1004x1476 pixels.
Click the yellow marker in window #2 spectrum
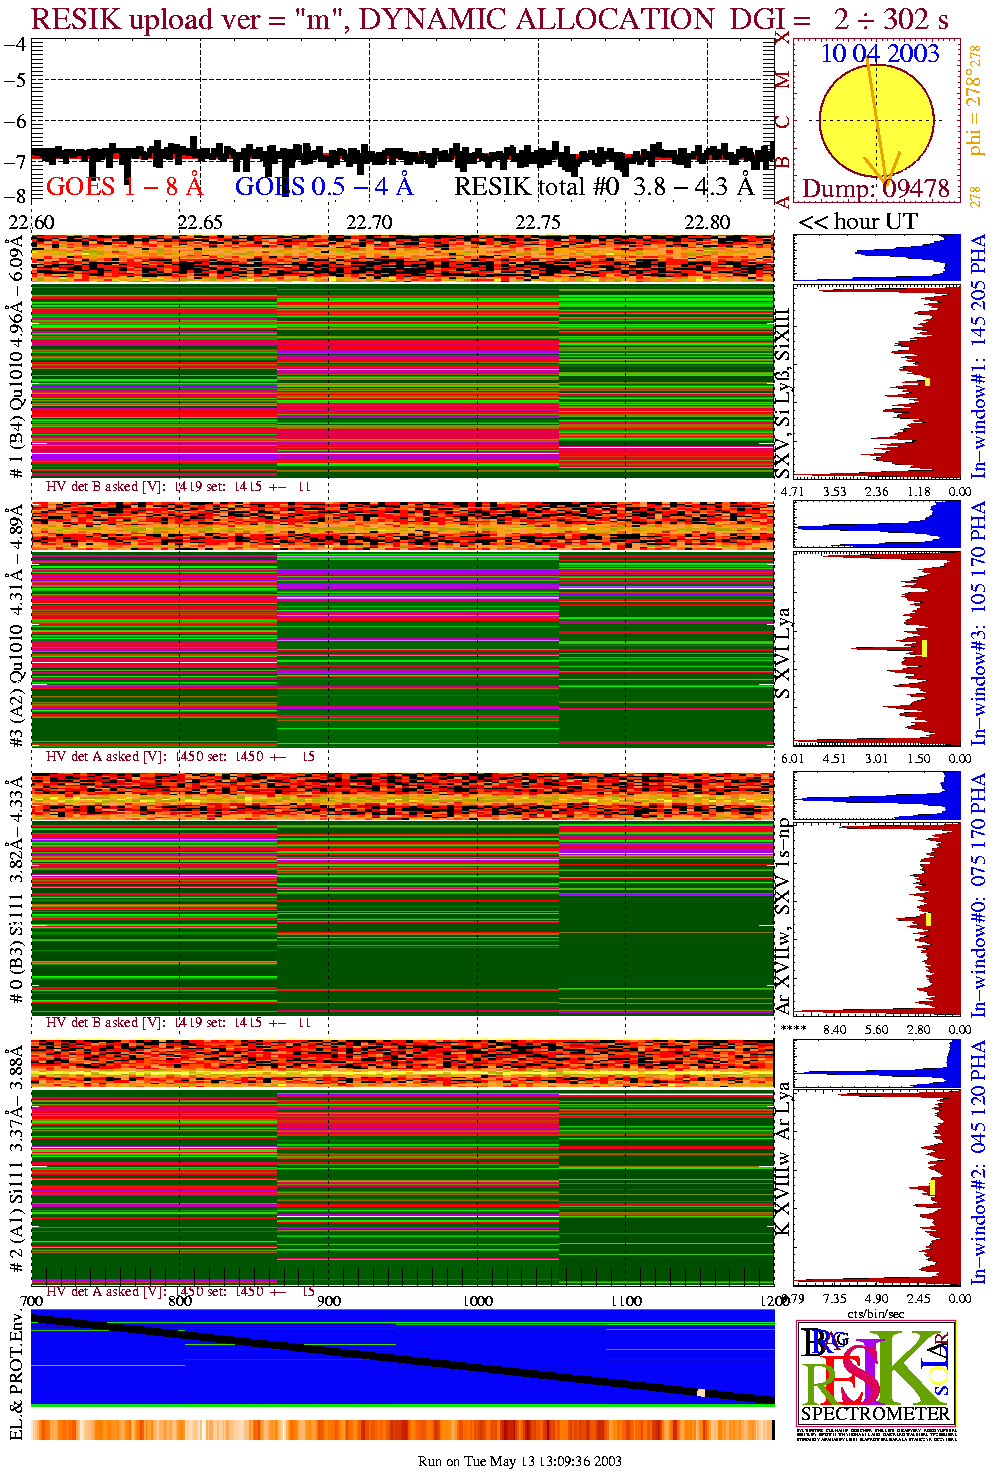(x=932, y=1187)
